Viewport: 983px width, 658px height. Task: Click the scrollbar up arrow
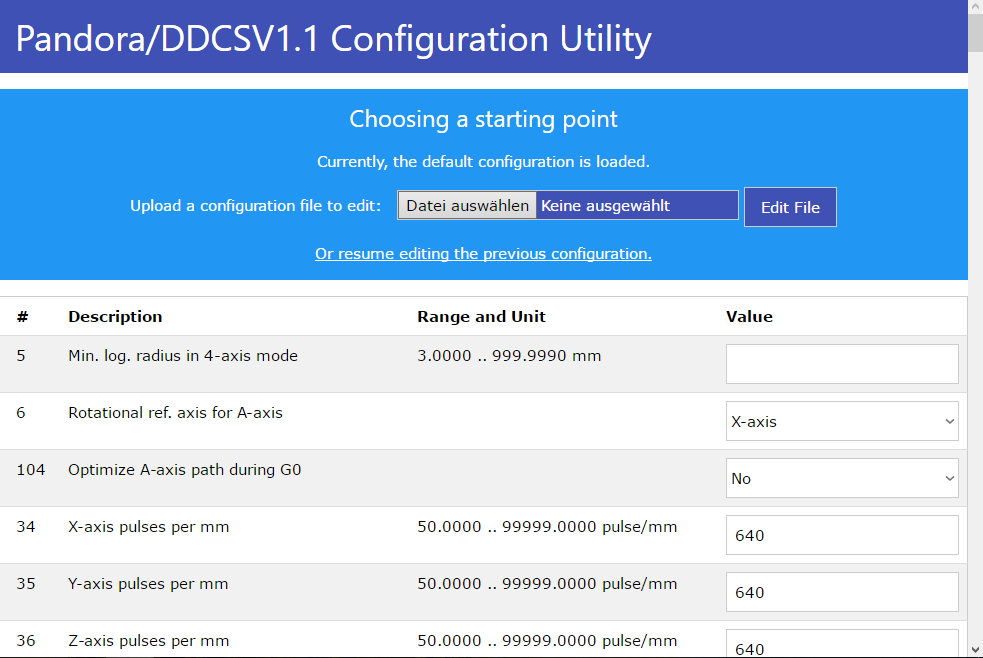tap(975, 5)
